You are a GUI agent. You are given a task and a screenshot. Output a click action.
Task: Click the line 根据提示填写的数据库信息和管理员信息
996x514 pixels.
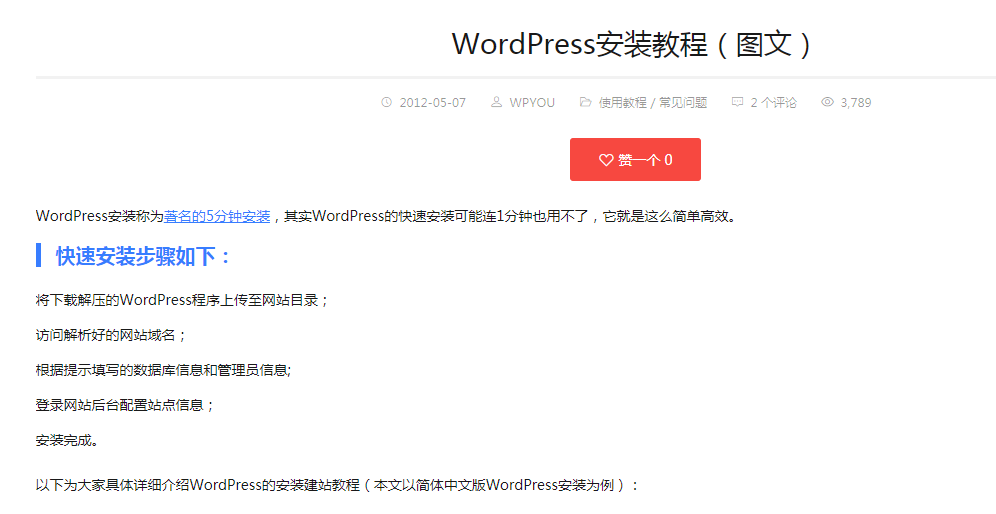click(163, 370)
